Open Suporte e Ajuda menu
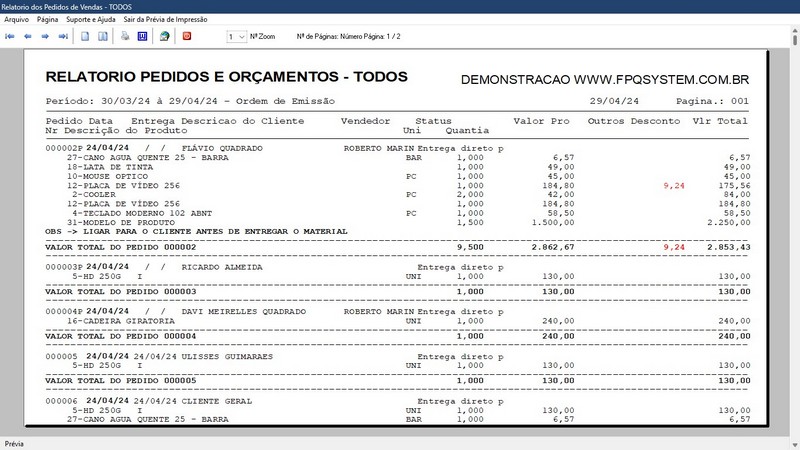This screenshot has width=800, height=450. pyautogui.click(x=91, y=19)
